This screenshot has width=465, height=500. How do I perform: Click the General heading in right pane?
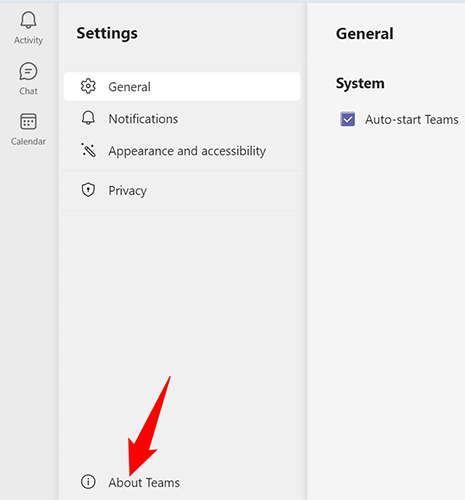coord(365,34)
